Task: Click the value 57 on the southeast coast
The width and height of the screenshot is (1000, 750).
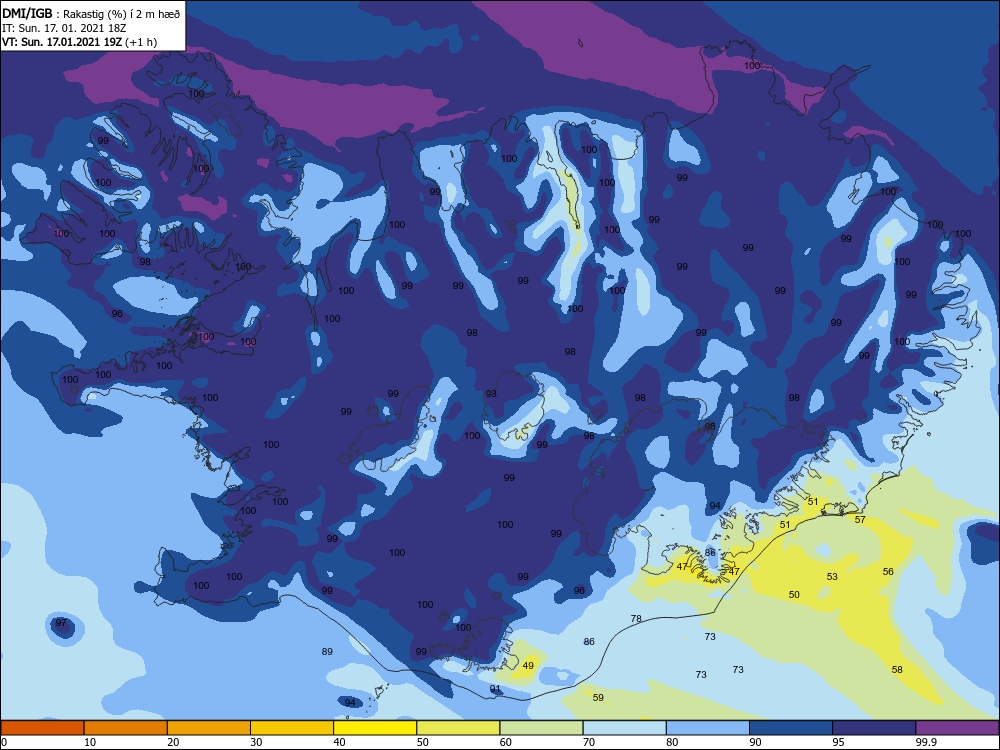Action: click(x=860, y=520)
